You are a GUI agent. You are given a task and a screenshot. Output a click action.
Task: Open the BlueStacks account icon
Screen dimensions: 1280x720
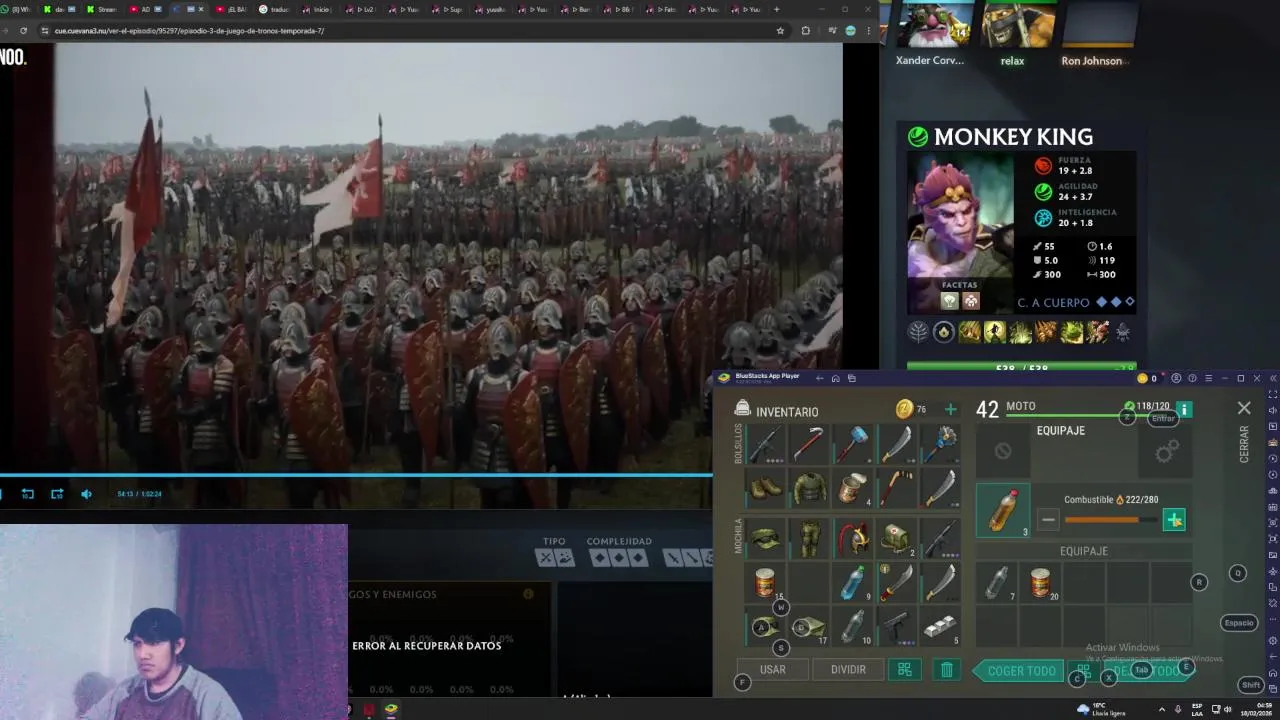pyautogui.click(x=1176, y=378)
